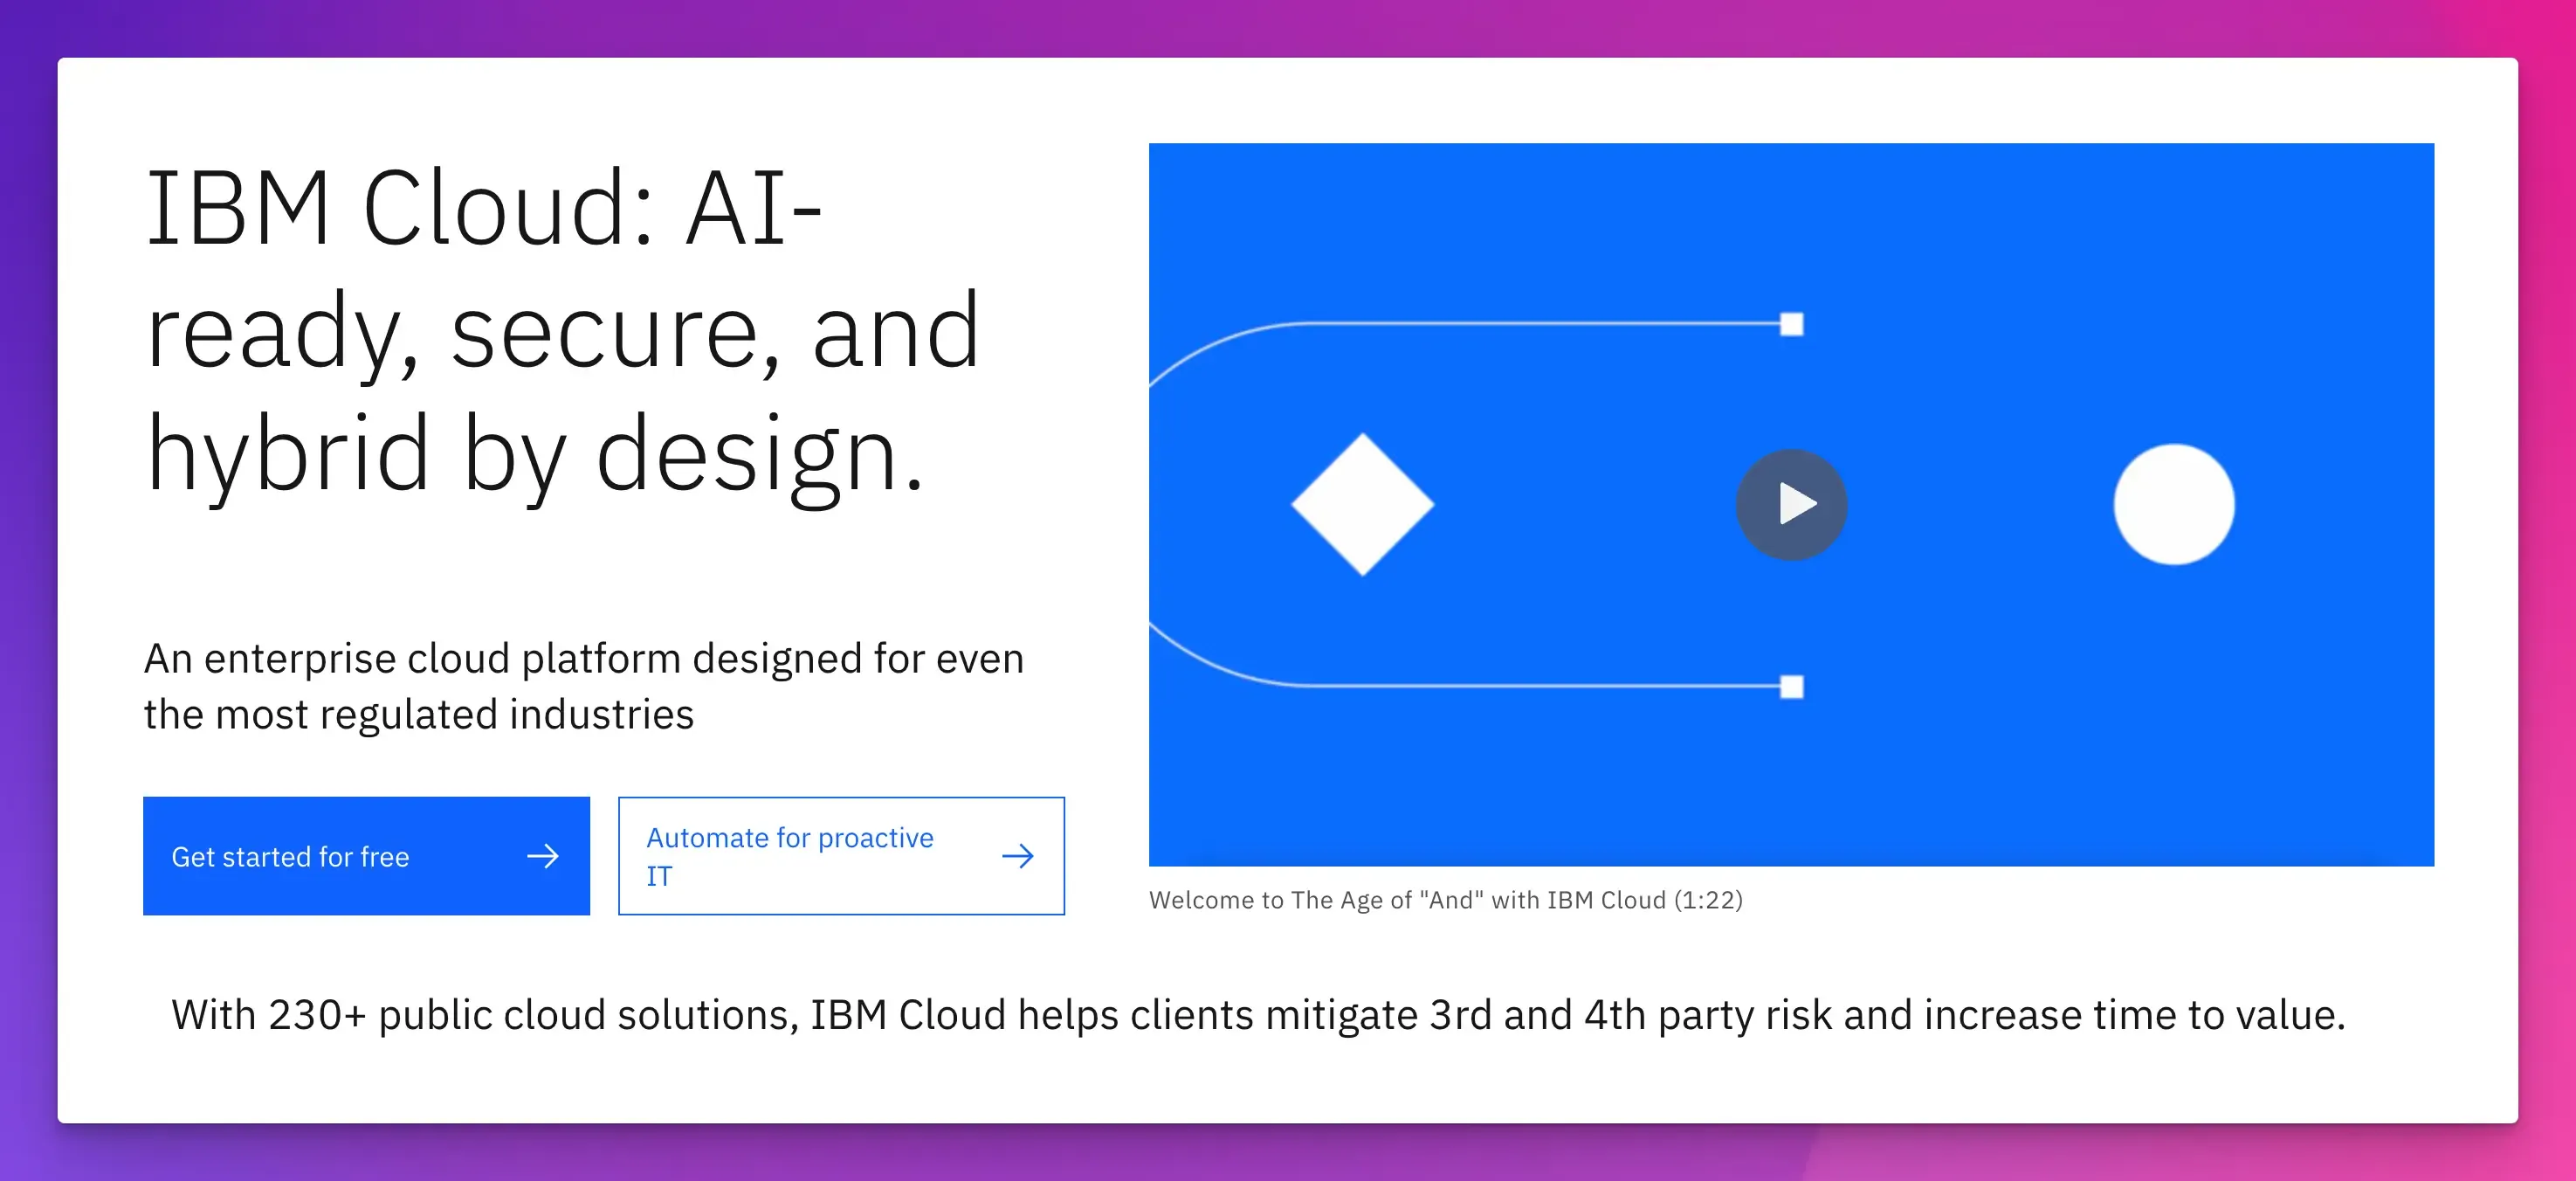Click the video thumbnail's white diamond shape
Image resolution: width=2576 pixels, height=1181 pixels.
(x=1362, y=504)
